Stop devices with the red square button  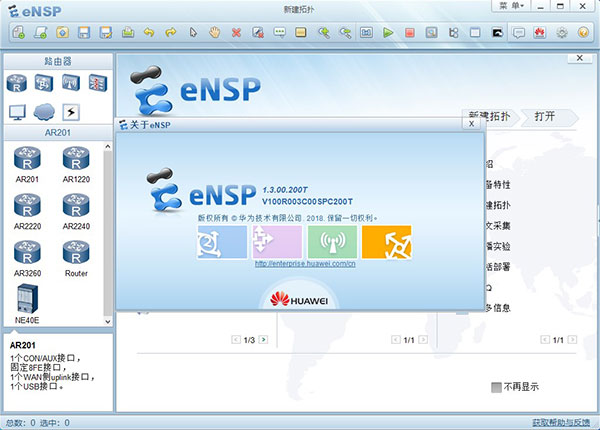pyautogui.click(x=410, y=33)
